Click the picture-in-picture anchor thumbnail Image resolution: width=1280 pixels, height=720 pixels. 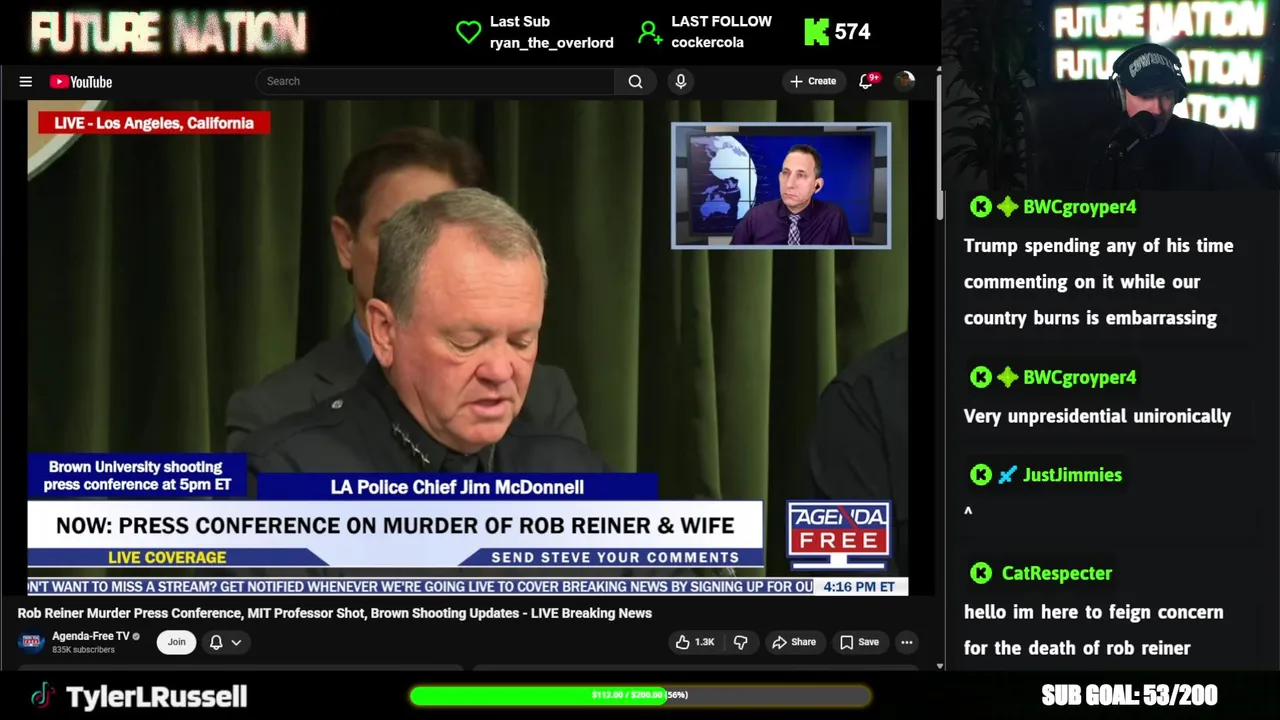tap(781, 185)
